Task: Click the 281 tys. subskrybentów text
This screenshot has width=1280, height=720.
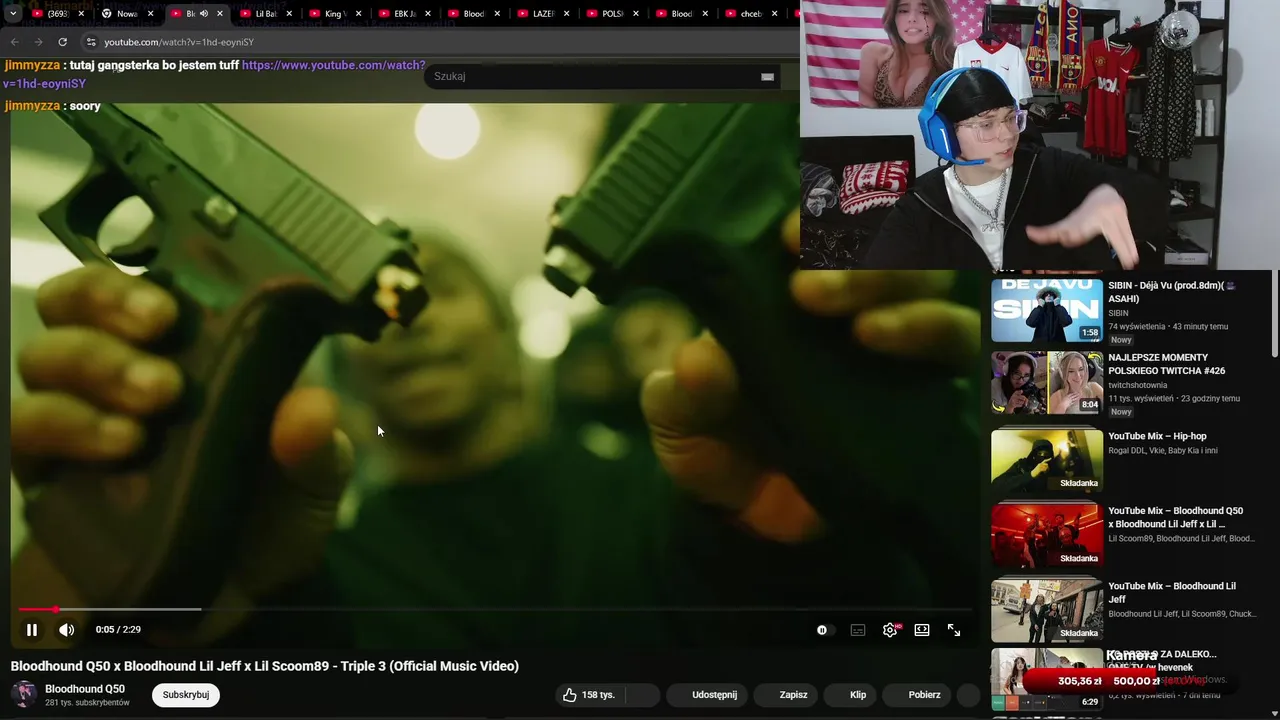Action: coord(87,703)
